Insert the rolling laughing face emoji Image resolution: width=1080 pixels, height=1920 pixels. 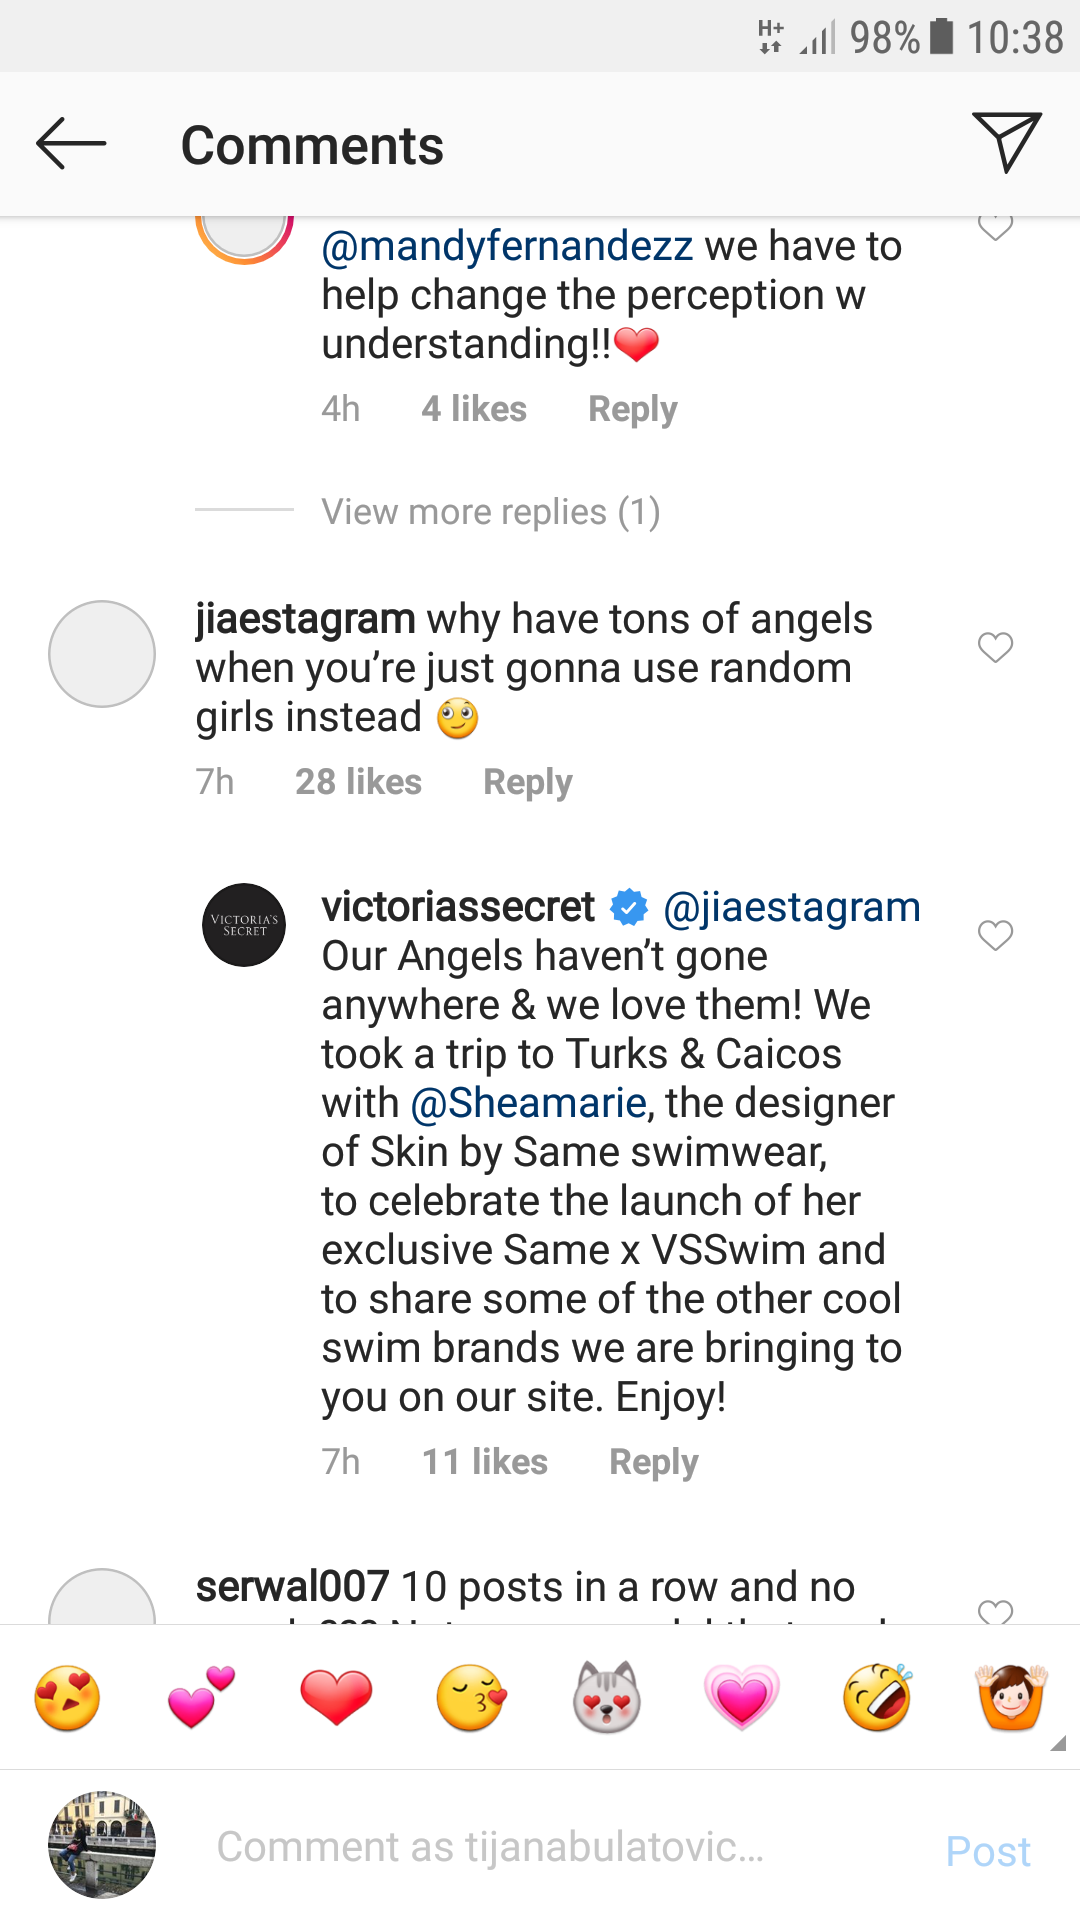877,1698
